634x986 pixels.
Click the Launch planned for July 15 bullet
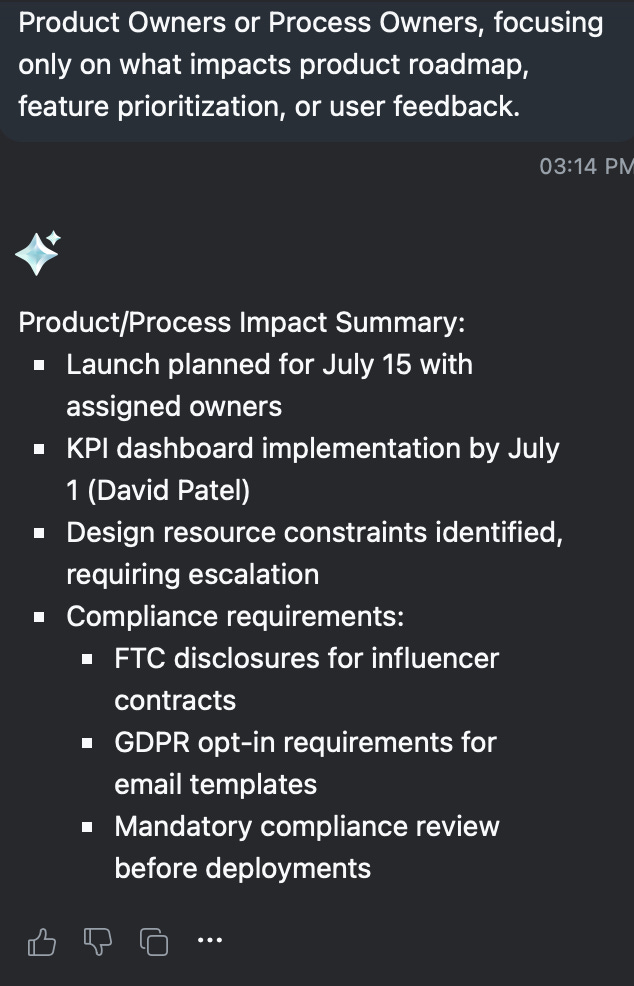click(269, 385)
